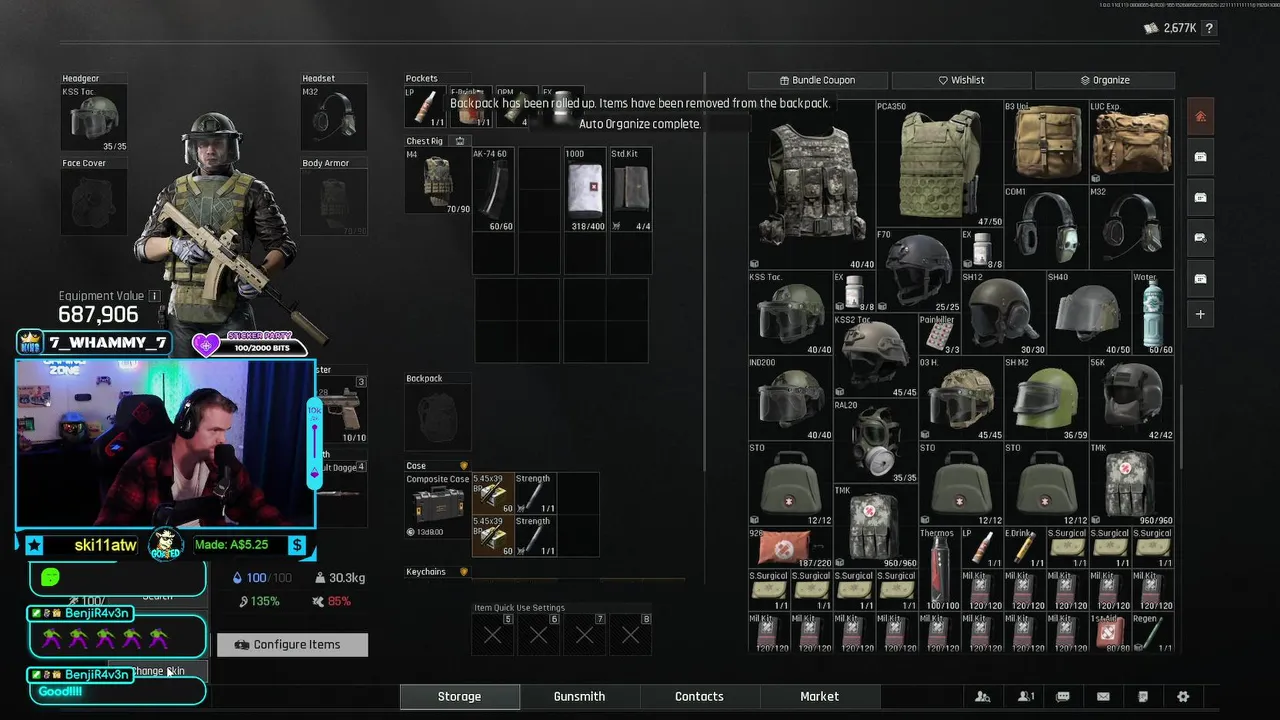This screenshot has width=1280, height=720.
Task: Click the 2,677K currency display
Action: [1171, 29]
